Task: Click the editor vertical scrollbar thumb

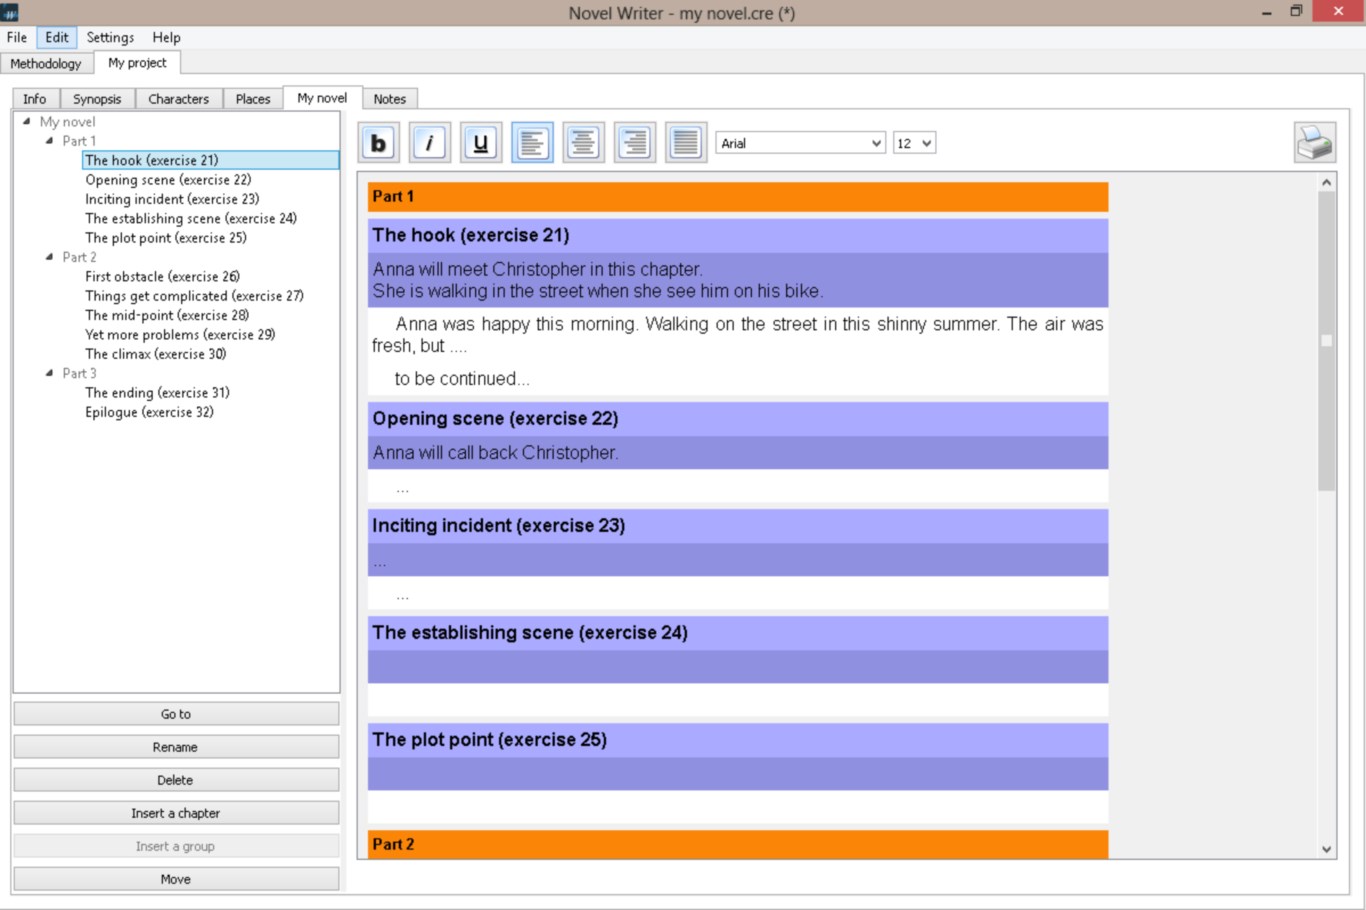Action: [1326, 341]
